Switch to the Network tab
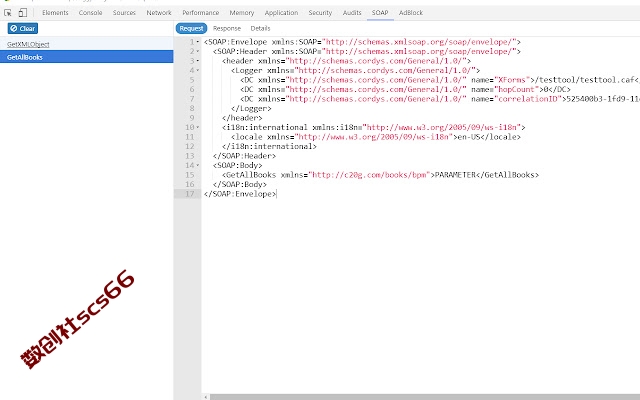 [159, 13]
